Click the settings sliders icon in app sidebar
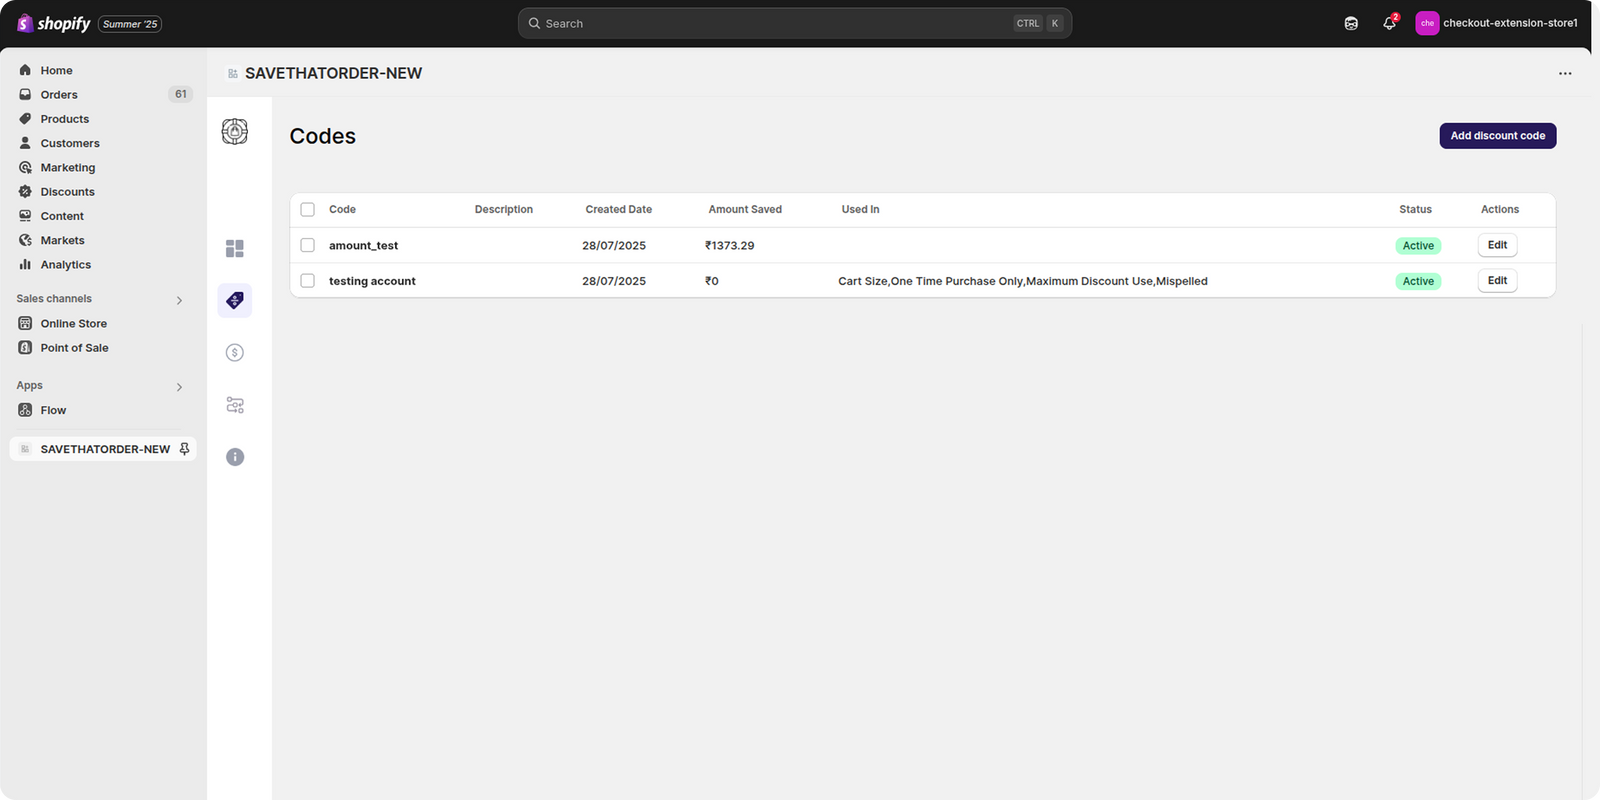The width and height of the screenshot is (1600, 800). click(235, 405)
